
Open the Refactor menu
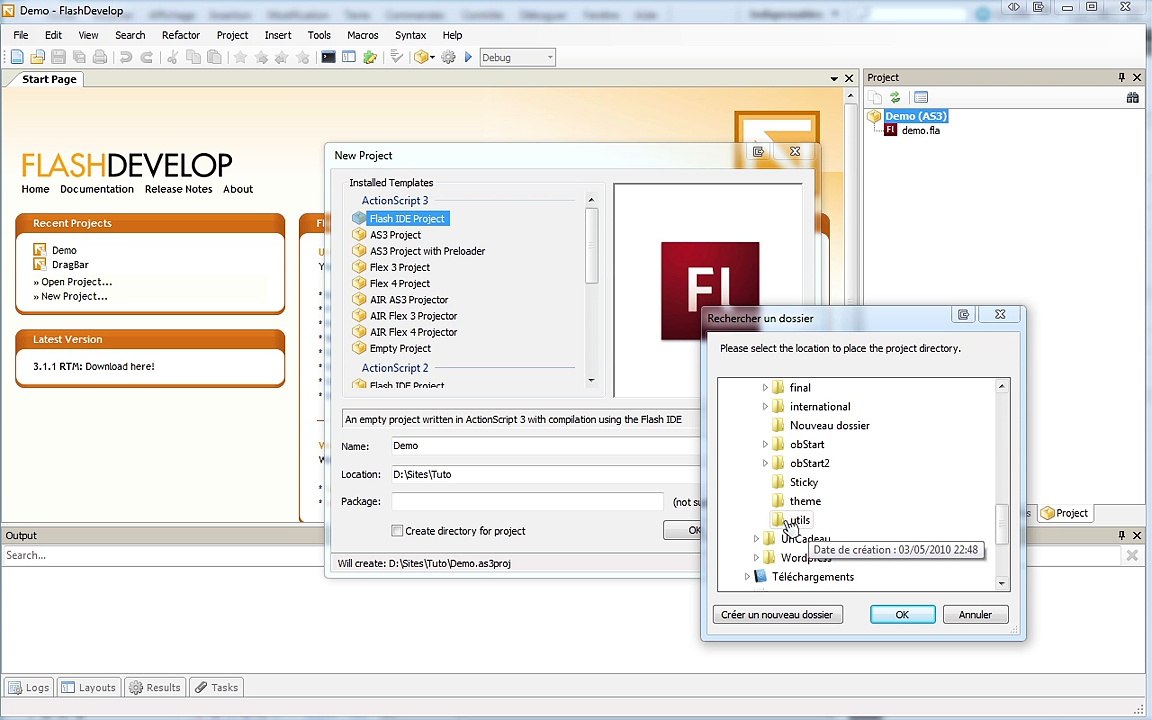coord(181,35)
